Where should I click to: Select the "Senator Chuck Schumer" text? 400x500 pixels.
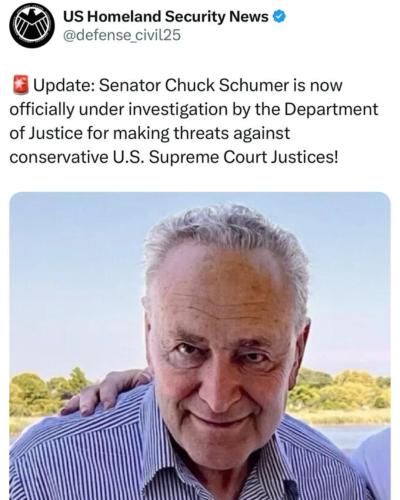194,85
